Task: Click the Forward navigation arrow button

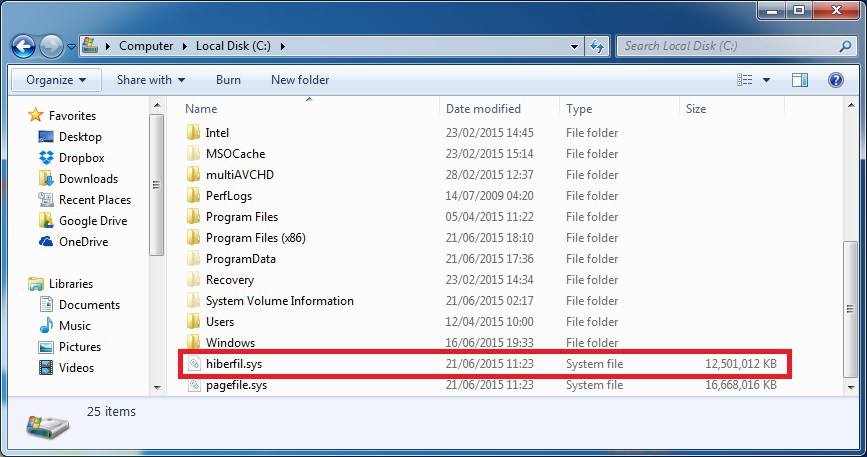Action: tap(52, 46)
